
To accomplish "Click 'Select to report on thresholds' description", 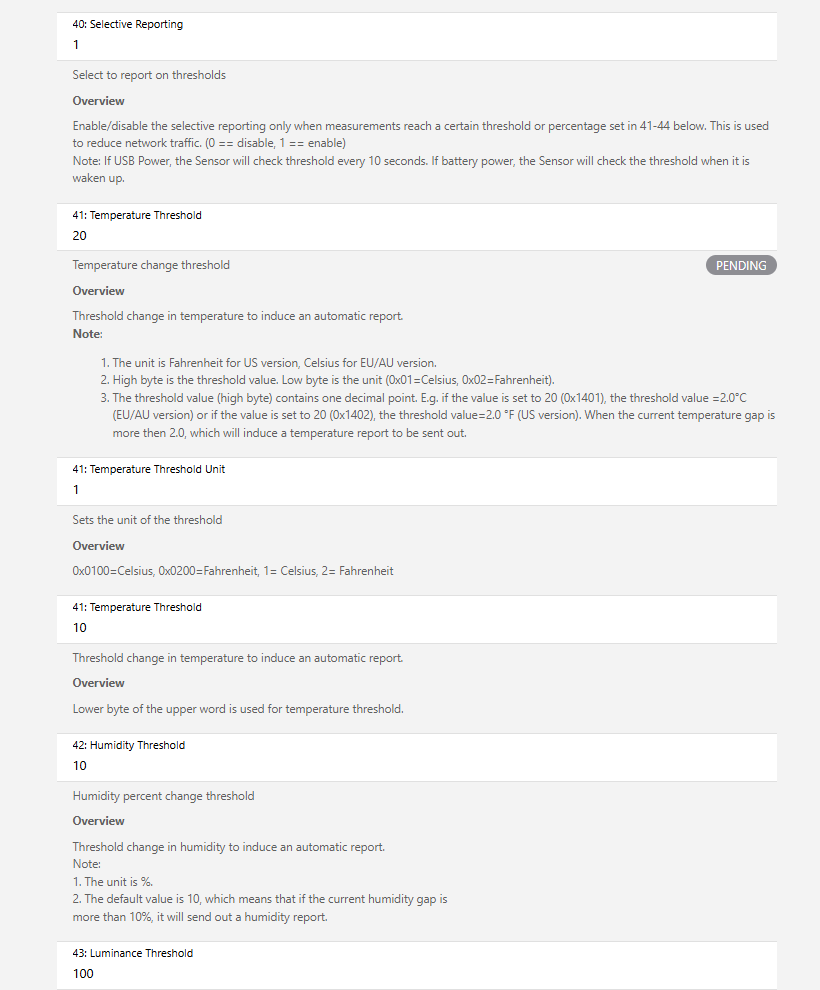I will point(149,75).
